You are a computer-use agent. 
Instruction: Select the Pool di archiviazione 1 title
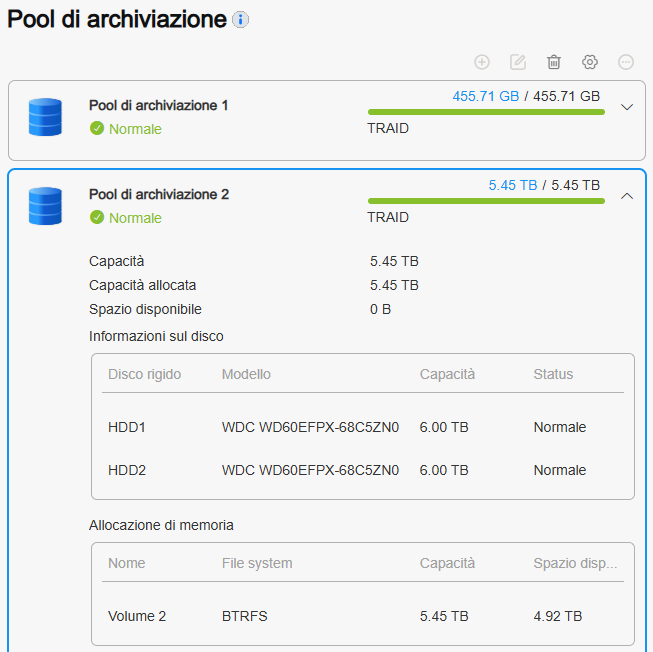[159, 106]
